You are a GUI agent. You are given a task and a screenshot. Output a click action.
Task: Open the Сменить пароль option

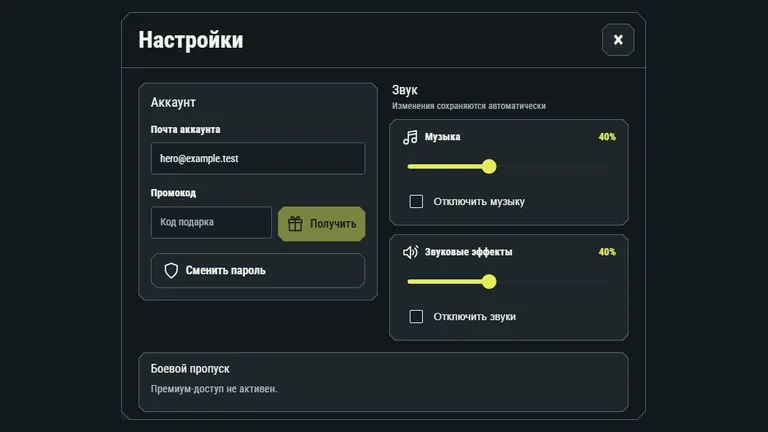(x=258, y=270)
